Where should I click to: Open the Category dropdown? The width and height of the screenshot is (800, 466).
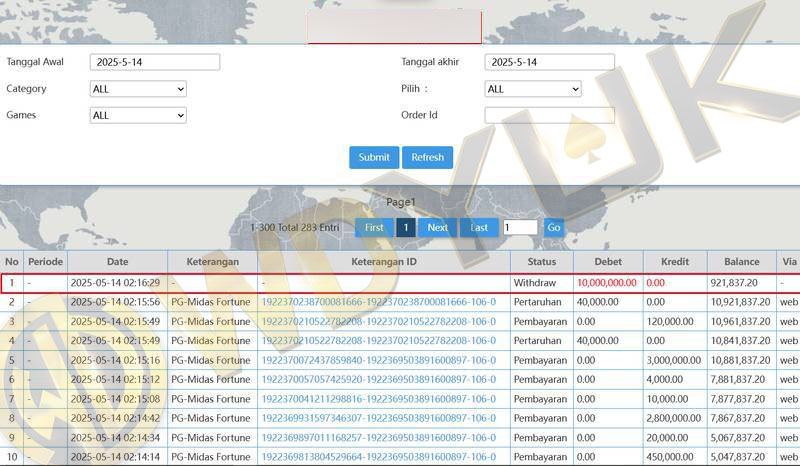click(x=138, y=89)
